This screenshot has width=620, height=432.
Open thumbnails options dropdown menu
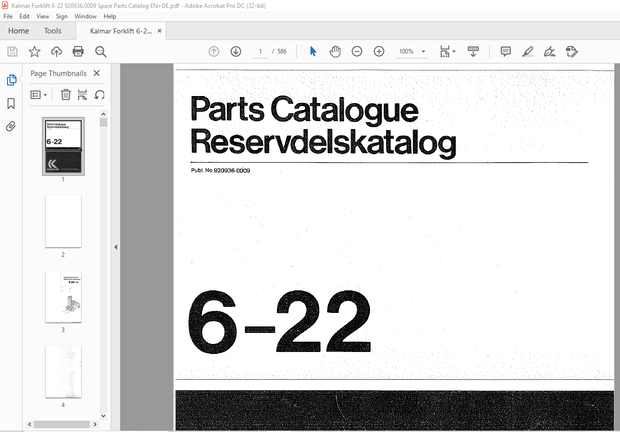click(39, 95)
